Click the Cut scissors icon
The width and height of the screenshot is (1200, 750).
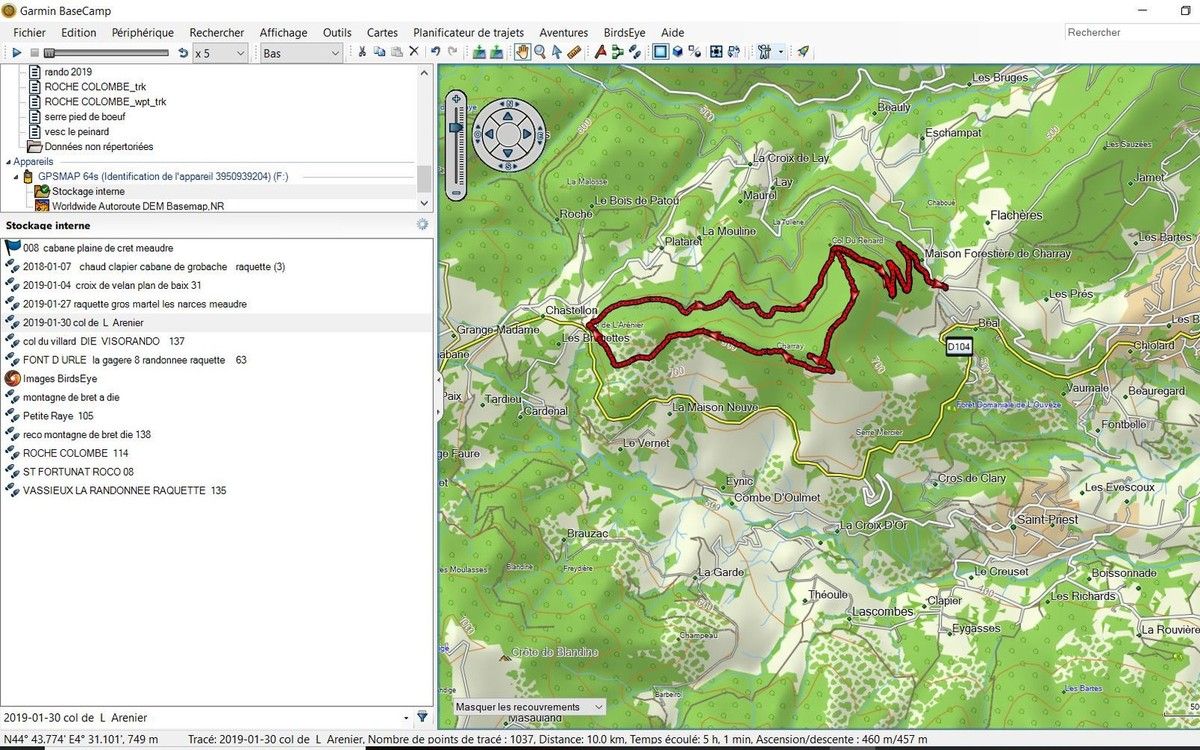362,52
